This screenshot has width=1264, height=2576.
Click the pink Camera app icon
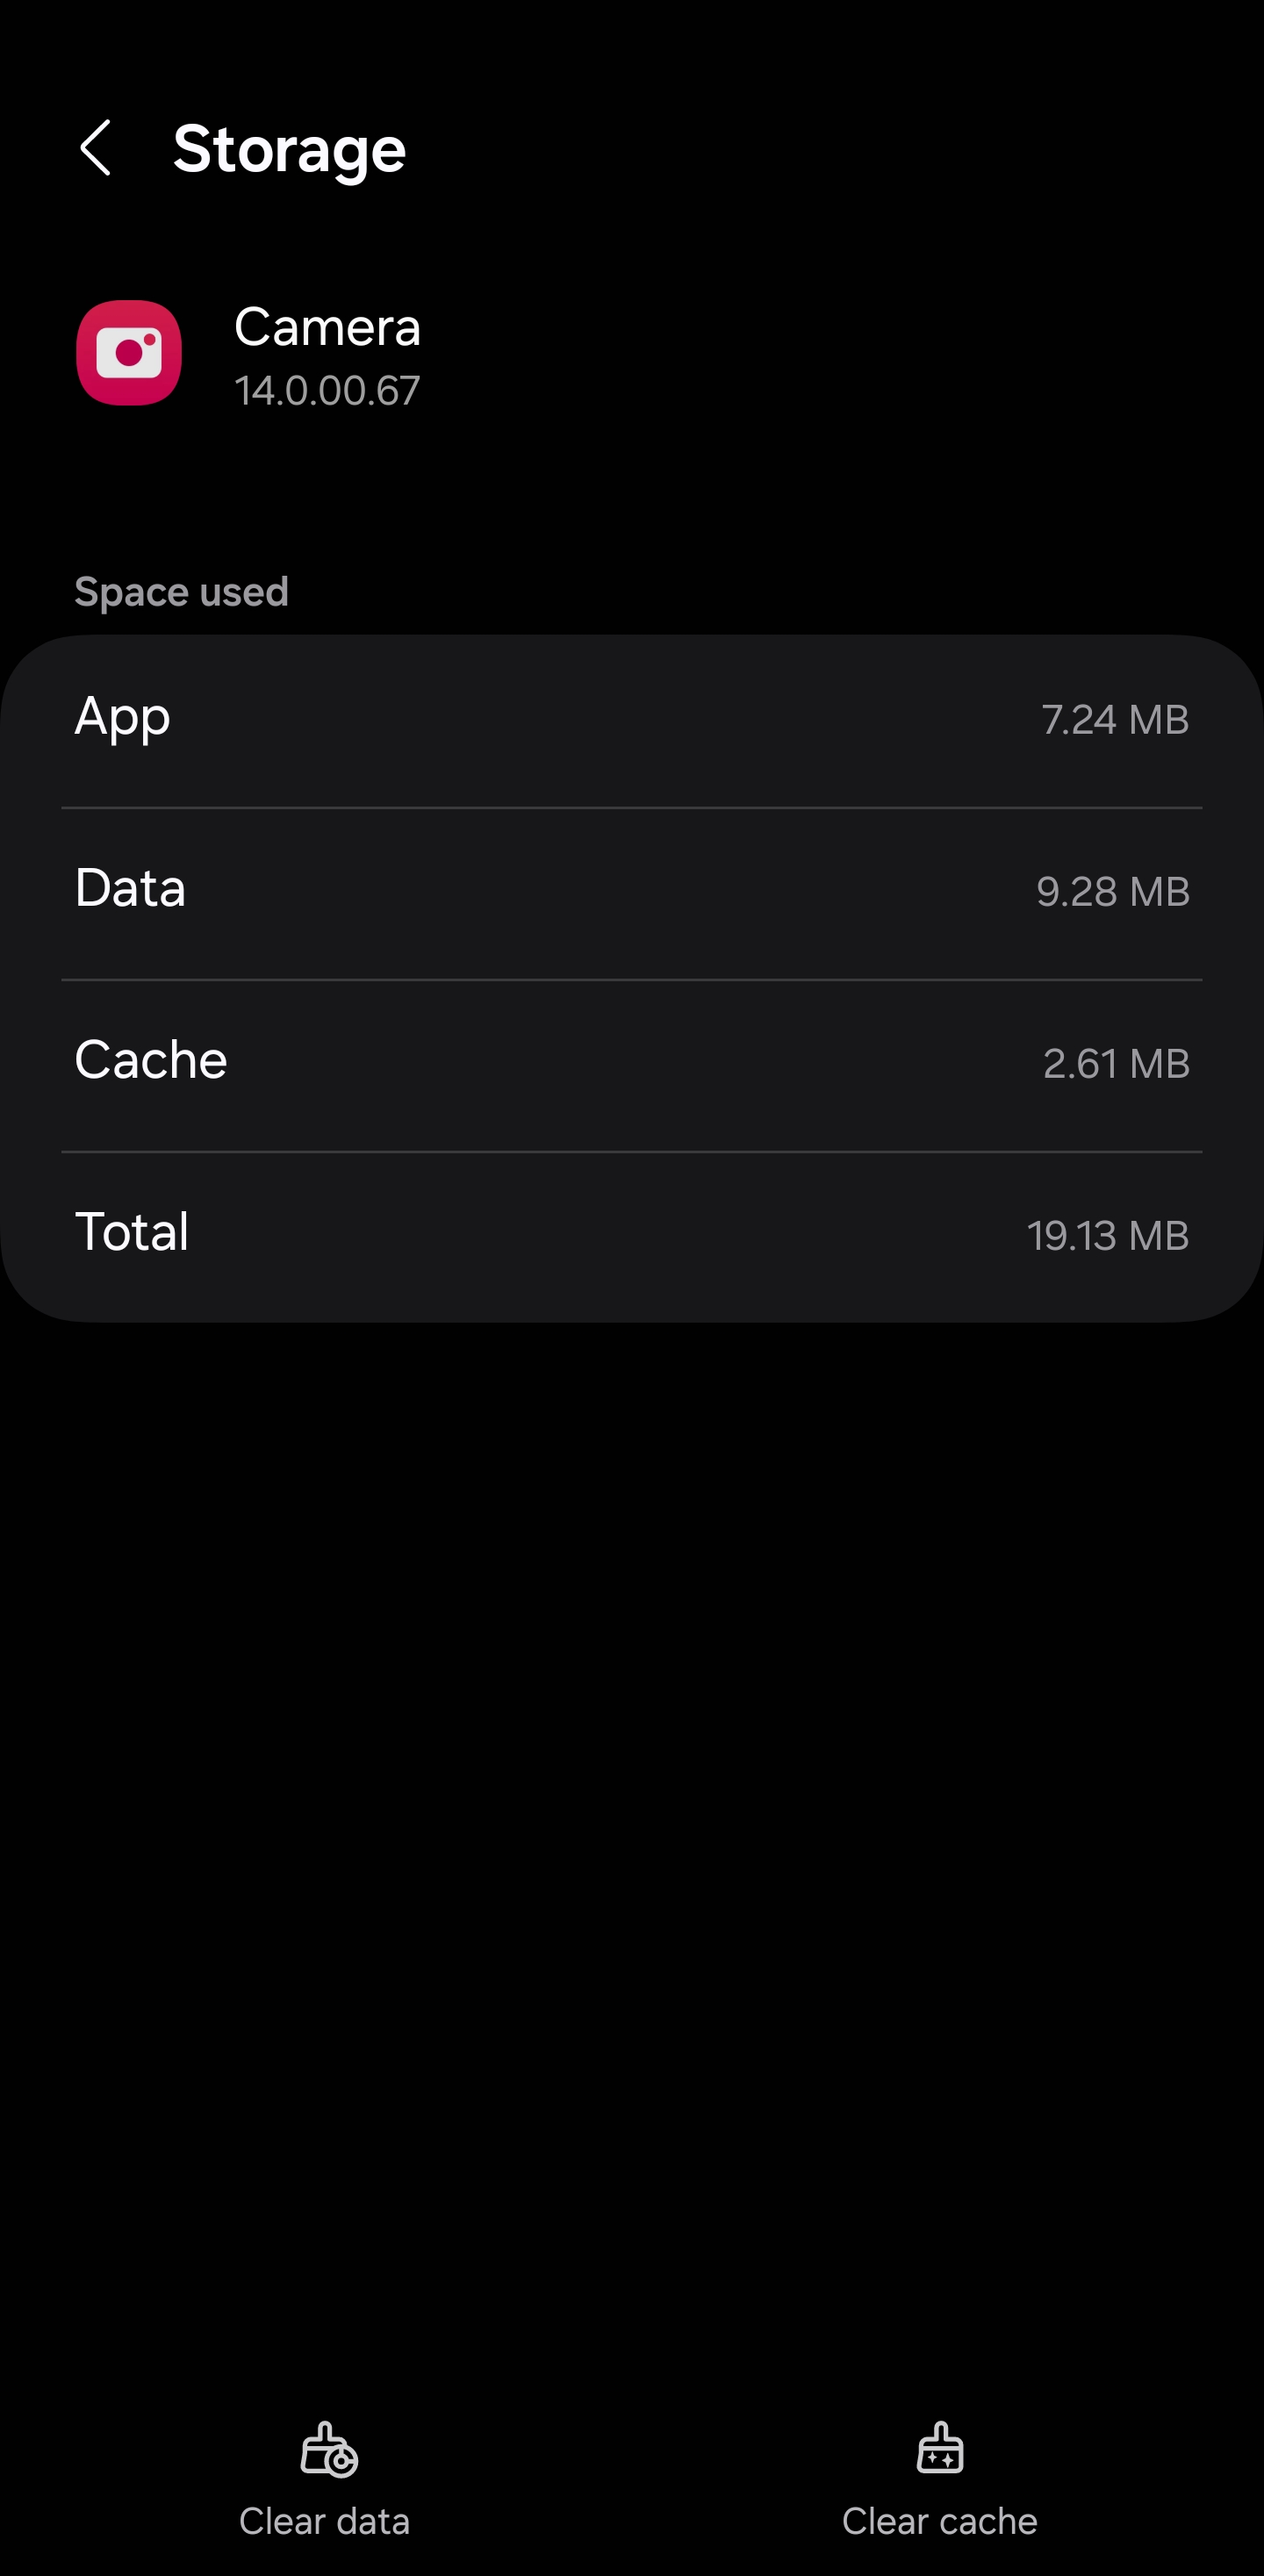[x=129, y=353]
